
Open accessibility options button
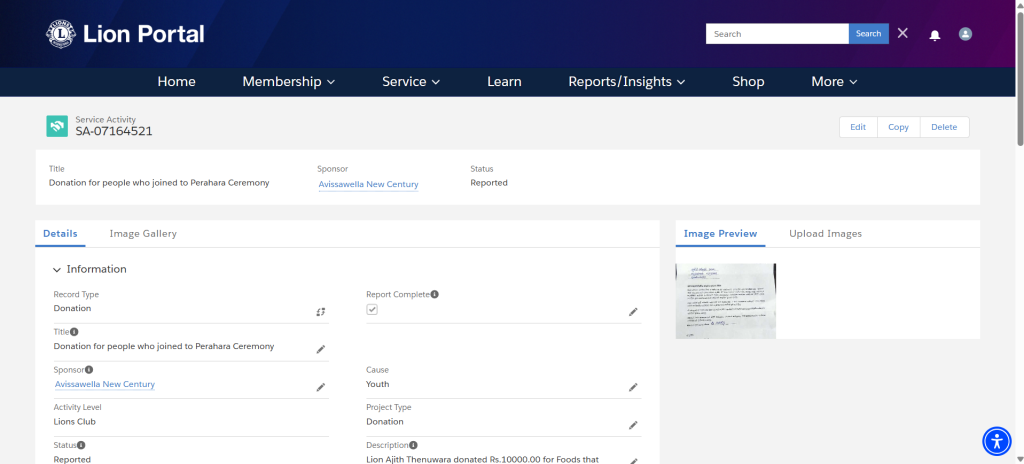[997, 441]
